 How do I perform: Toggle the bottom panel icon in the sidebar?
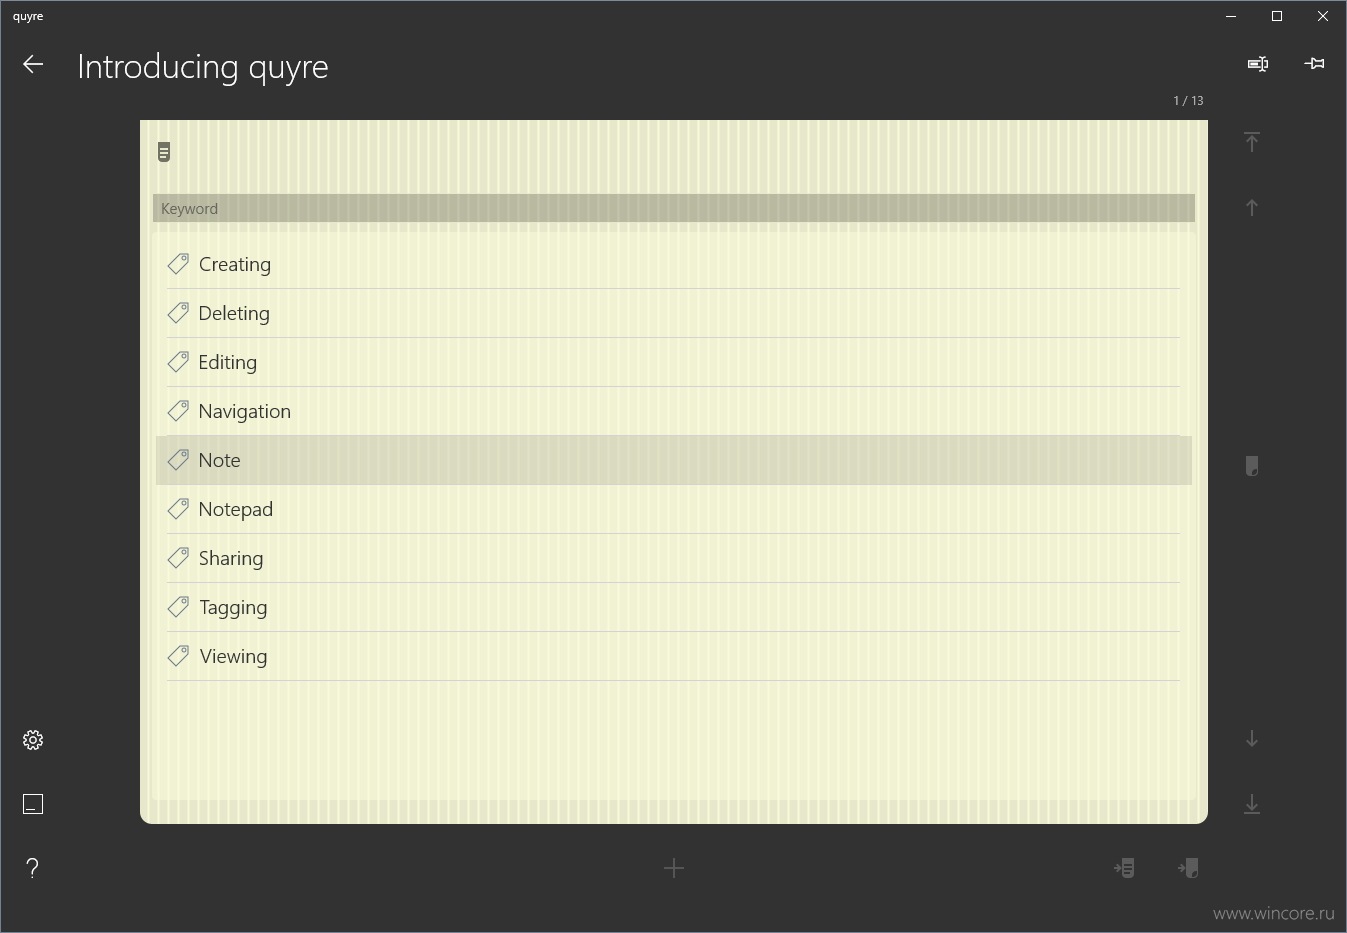click(x=33, y=804)
